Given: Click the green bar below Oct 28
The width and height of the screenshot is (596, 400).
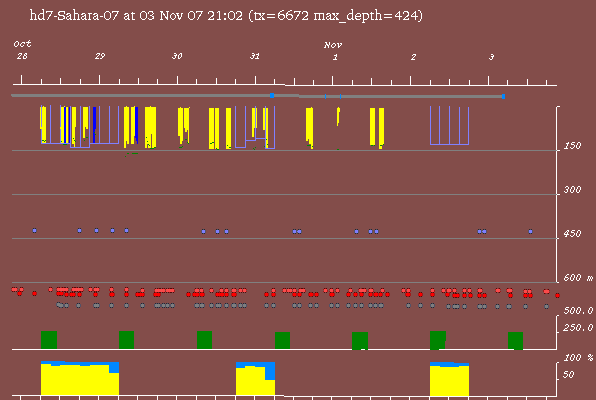Looking at the screenshot, I should [x=49, y=340].
